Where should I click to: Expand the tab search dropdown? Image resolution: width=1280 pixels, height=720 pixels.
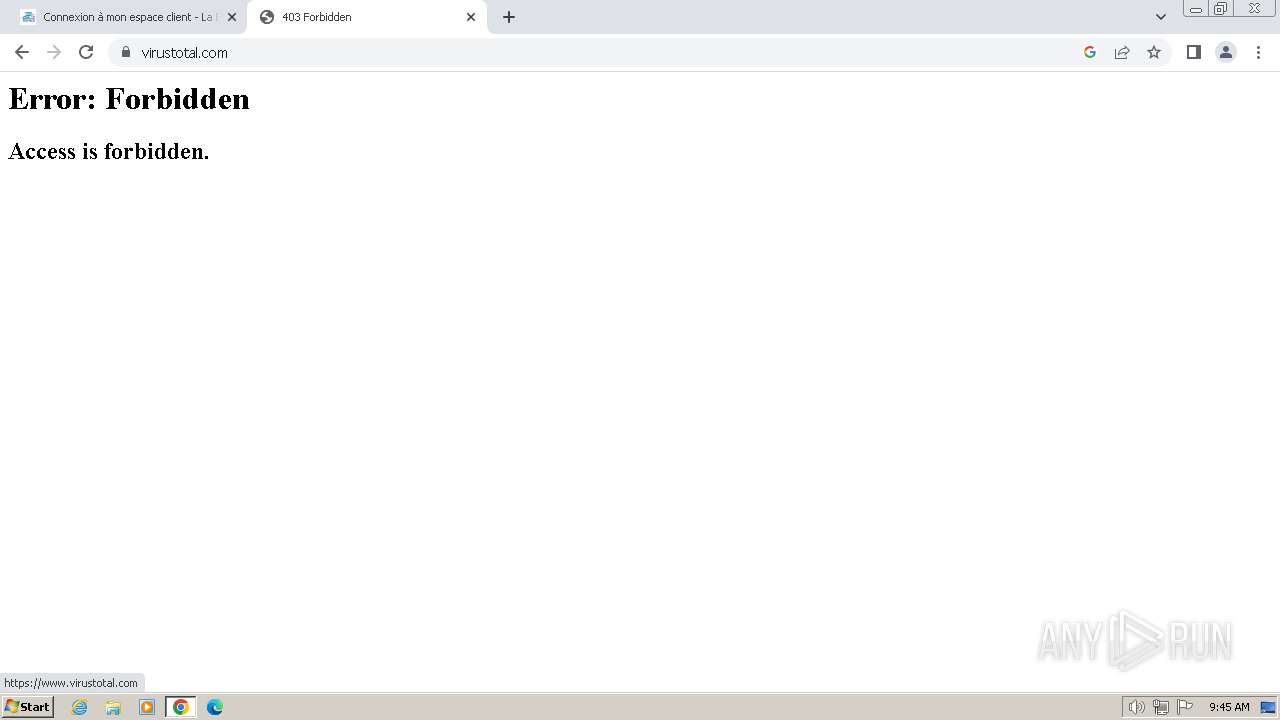[x=1161, y=17]
